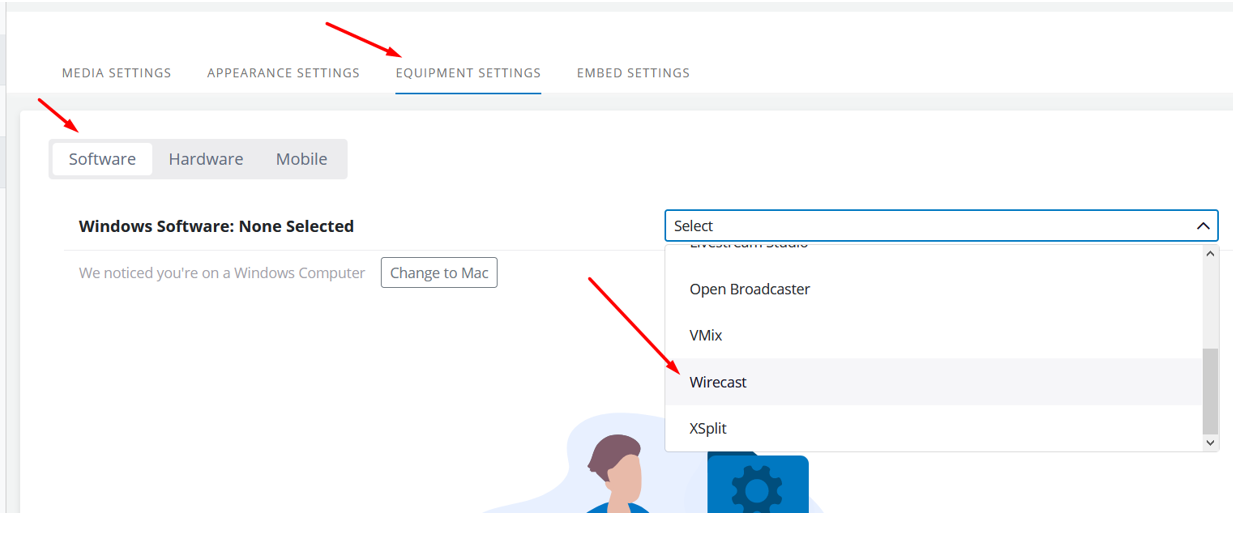The width and height of the screenshot is (1233, 538).
Task: Click the dropdown list's scrollbar thumb
Action: (1210, 391)
